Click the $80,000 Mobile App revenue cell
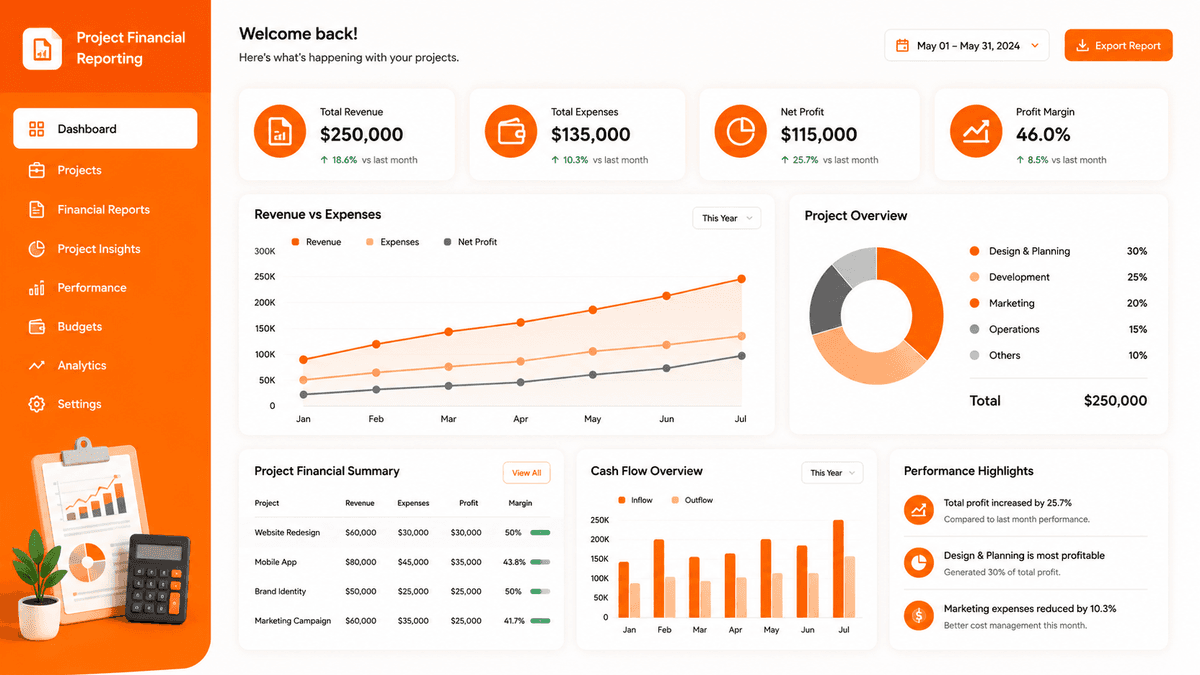 pos(360,562)
